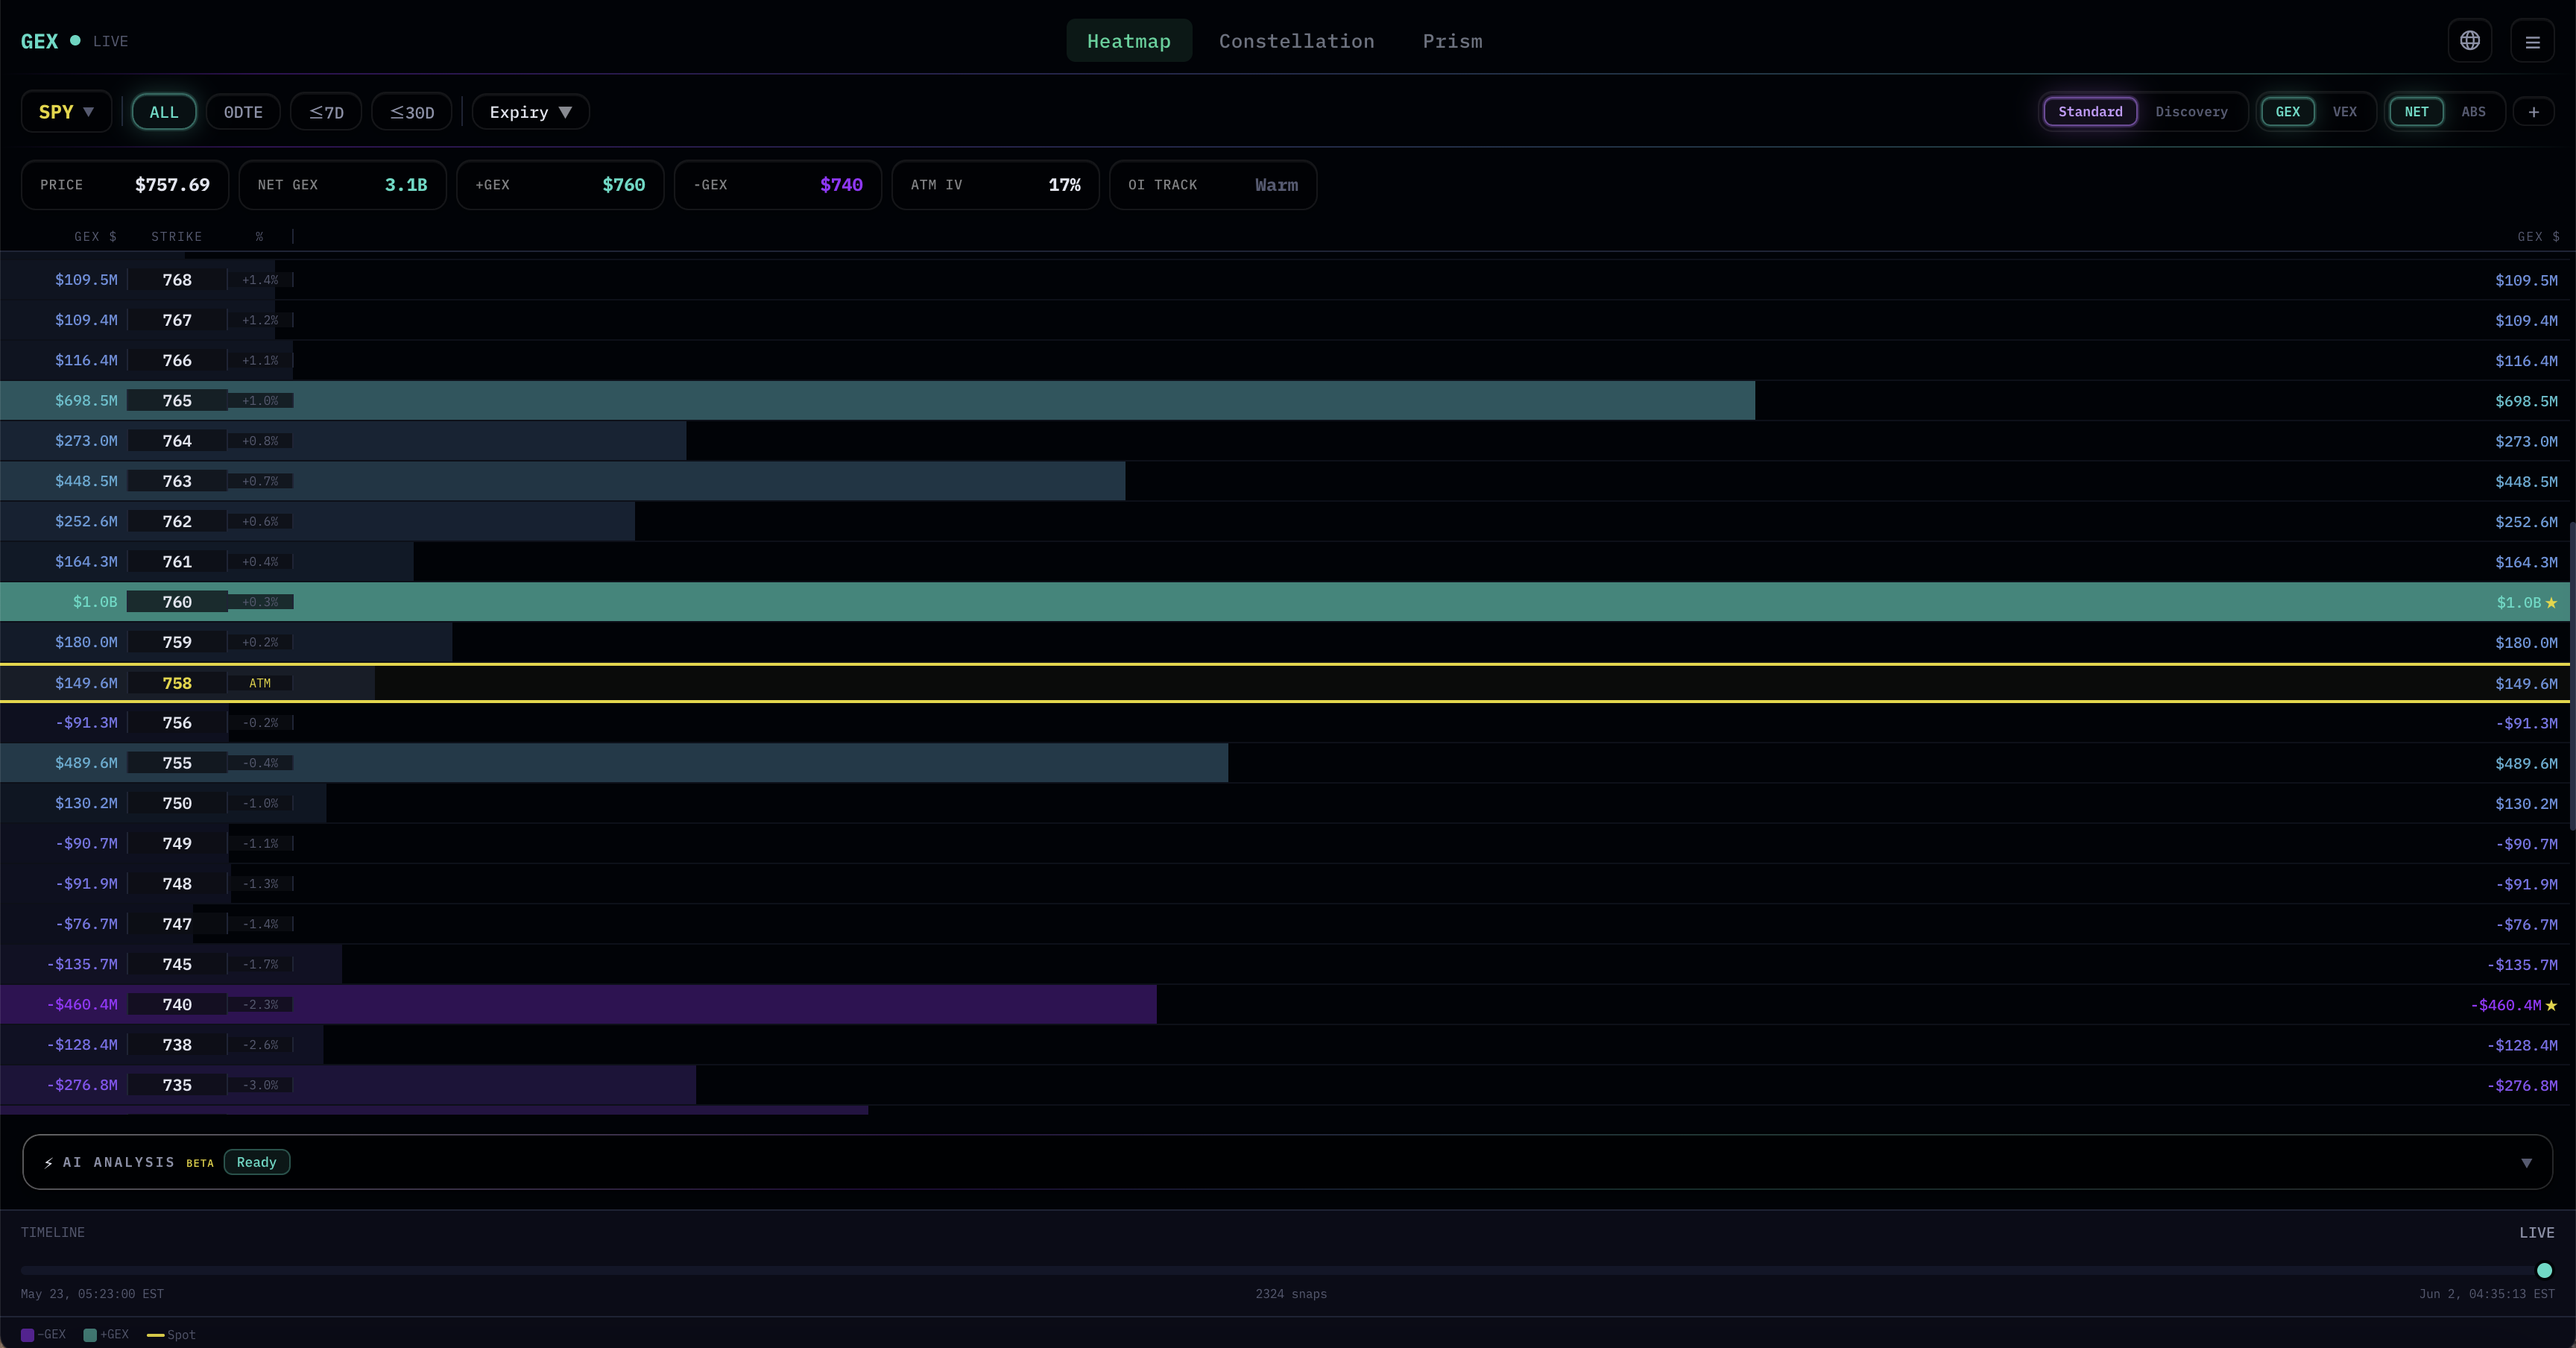Image resolution: width=2576 pixels, height=1348 pixels.
Task: Click the +GEX $760 stat card
Action: tap(560, 185)
